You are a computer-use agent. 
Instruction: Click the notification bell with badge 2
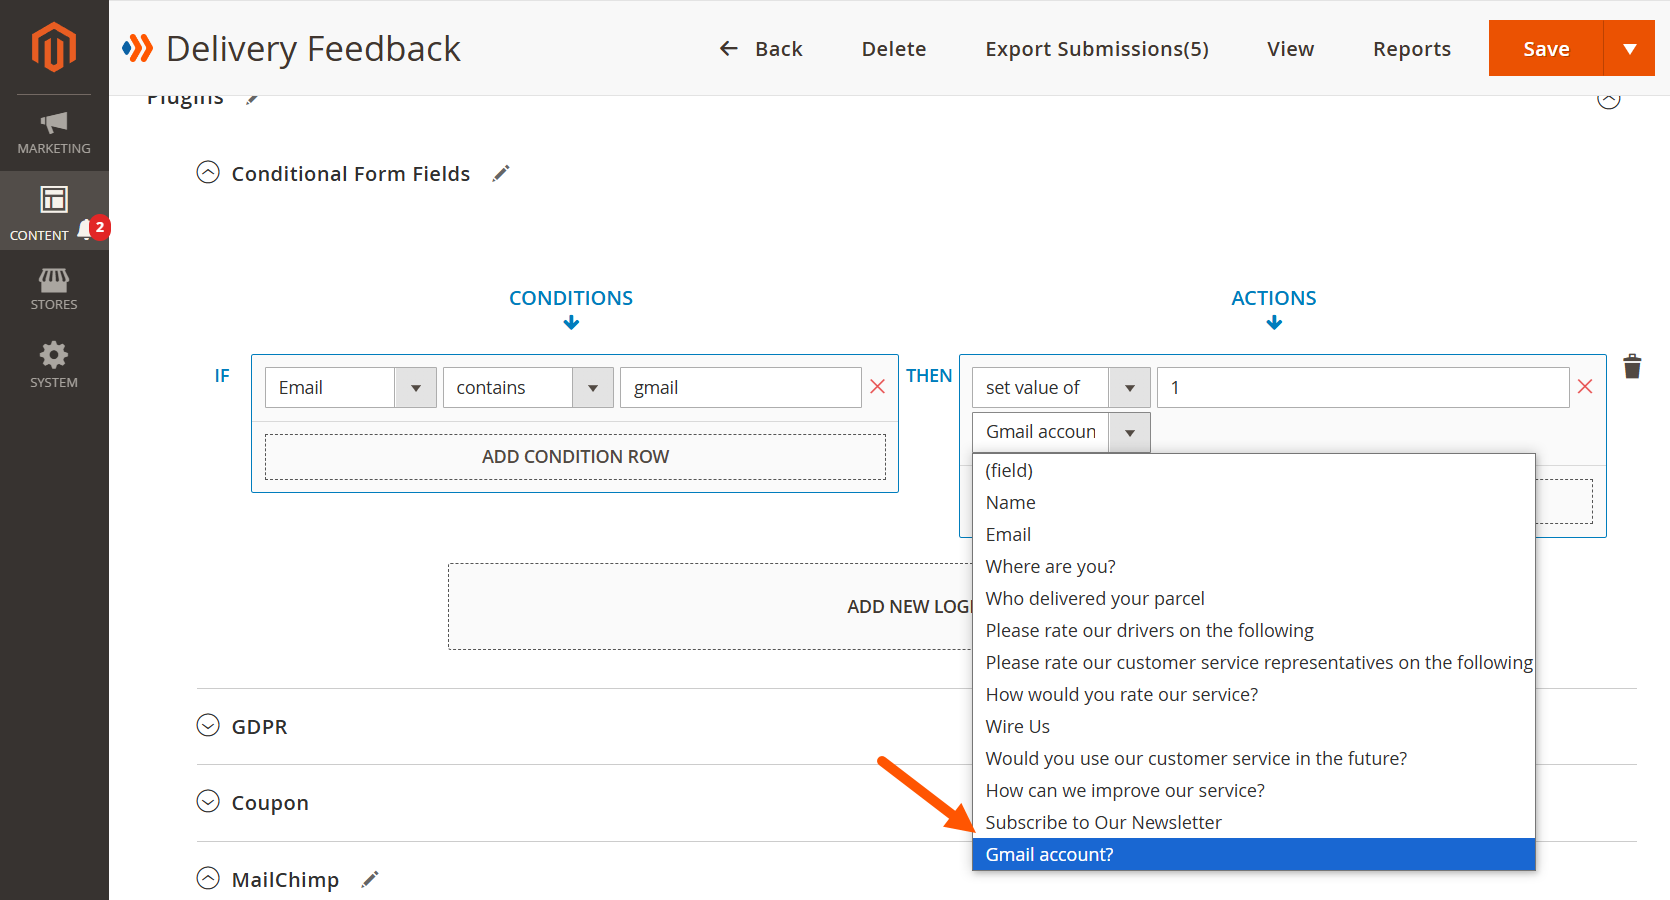pyautogui.click(x=93, y=229)
